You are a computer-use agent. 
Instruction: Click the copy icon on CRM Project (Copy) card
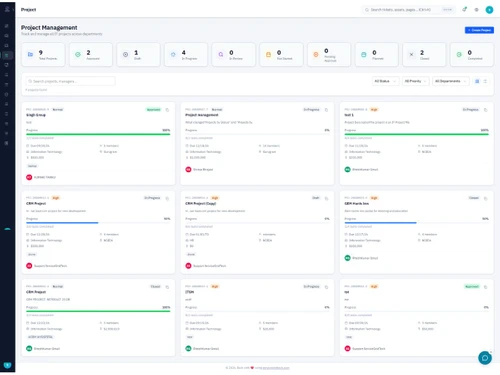tap(326, 198)
